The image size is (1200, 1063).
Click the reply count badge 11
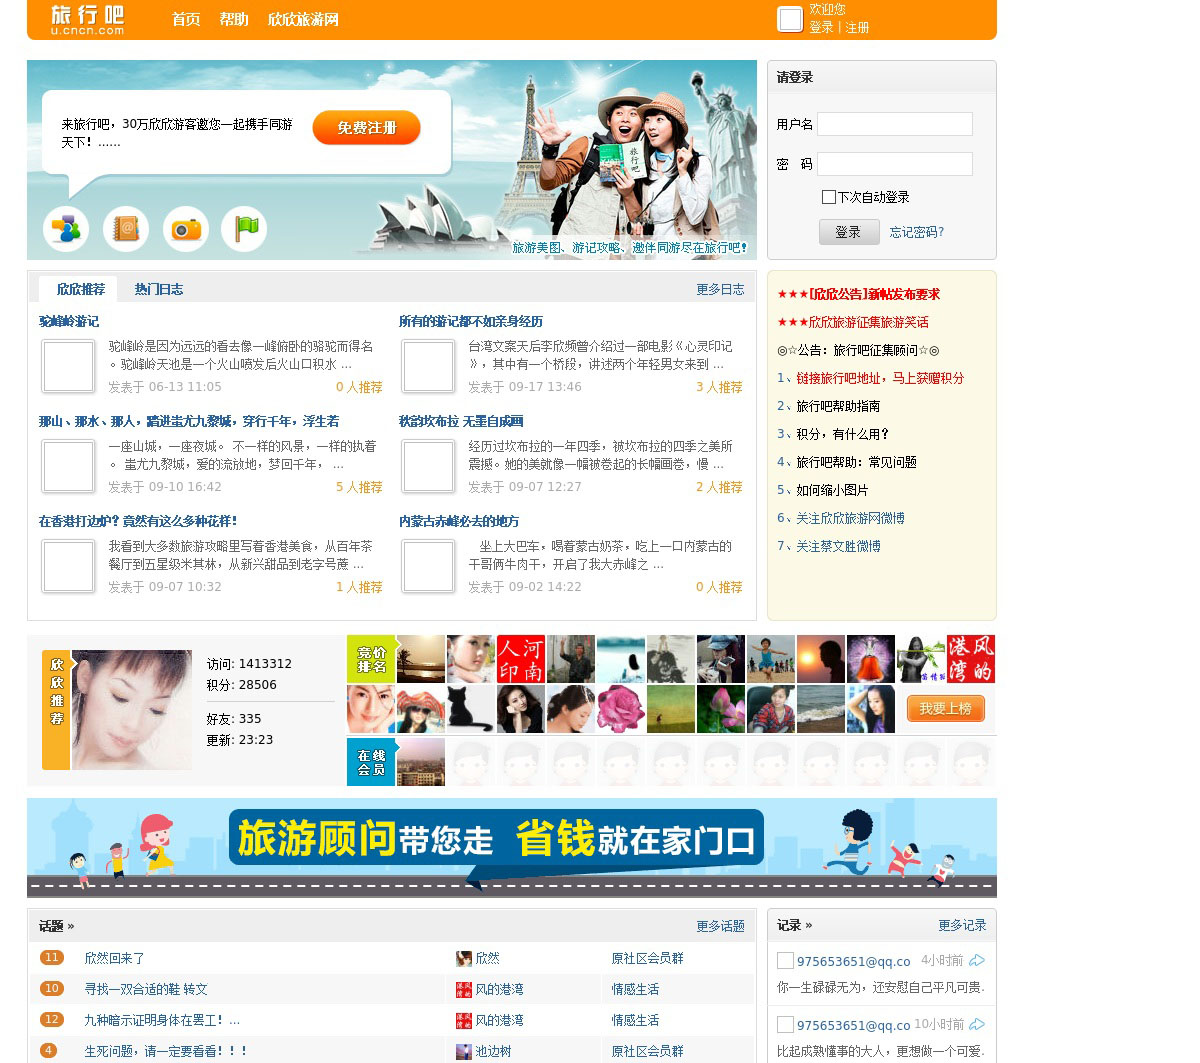tap(52, 958)
